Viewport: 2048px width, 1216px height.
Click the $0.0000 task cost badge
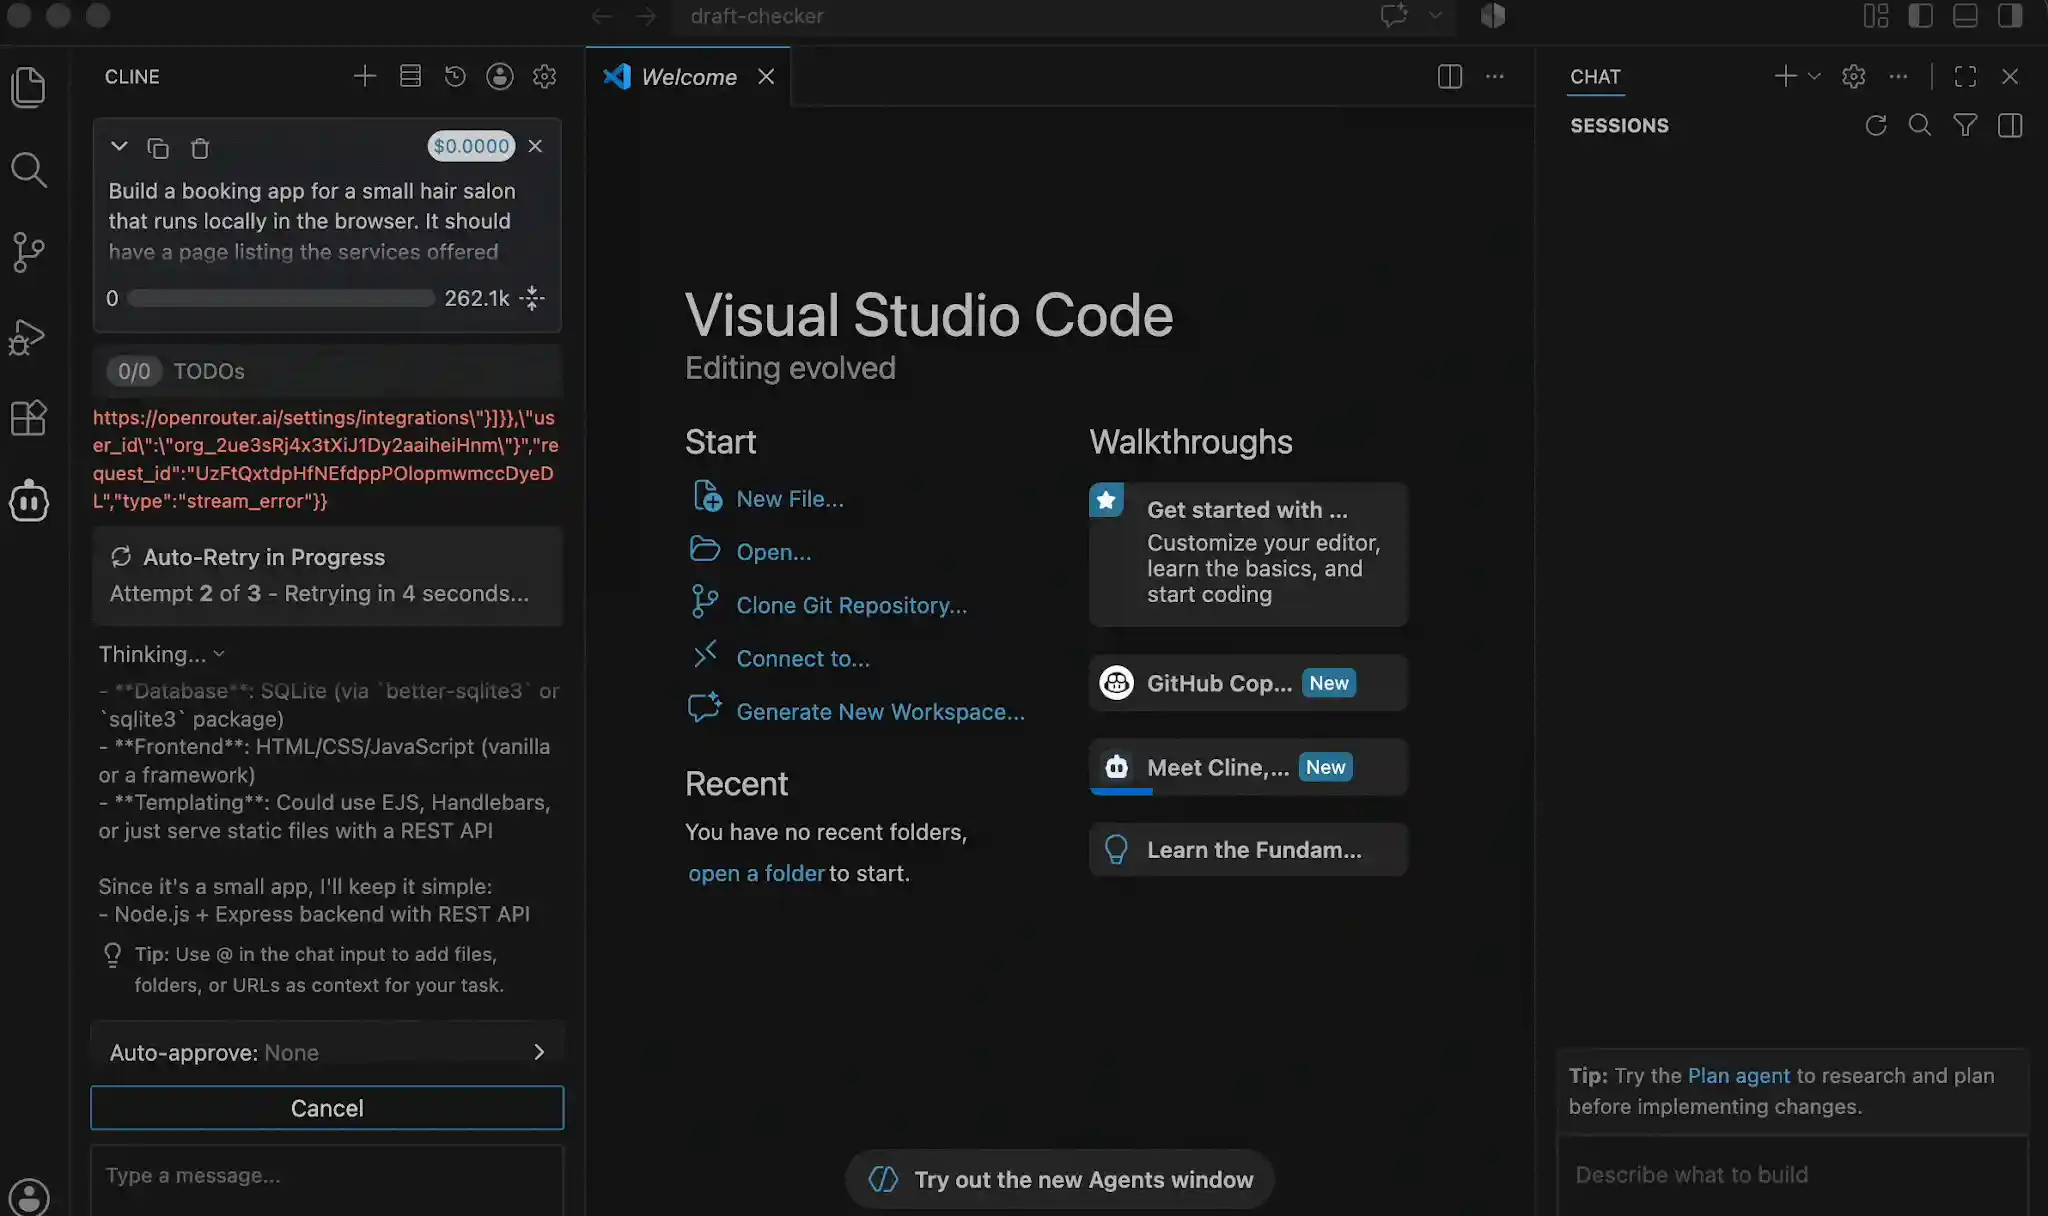(471, 146)
